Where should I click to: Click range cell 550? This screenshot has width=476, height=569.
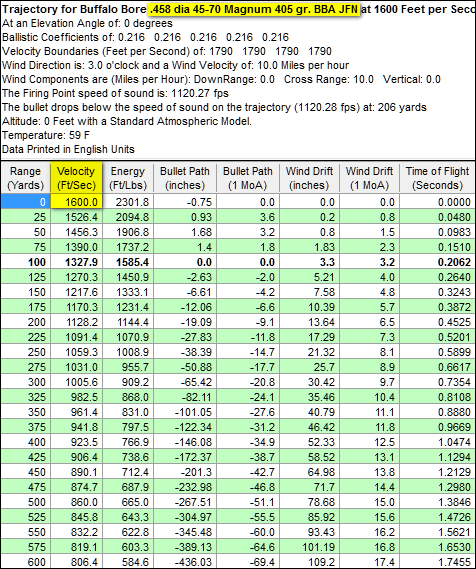click(25, 532)
